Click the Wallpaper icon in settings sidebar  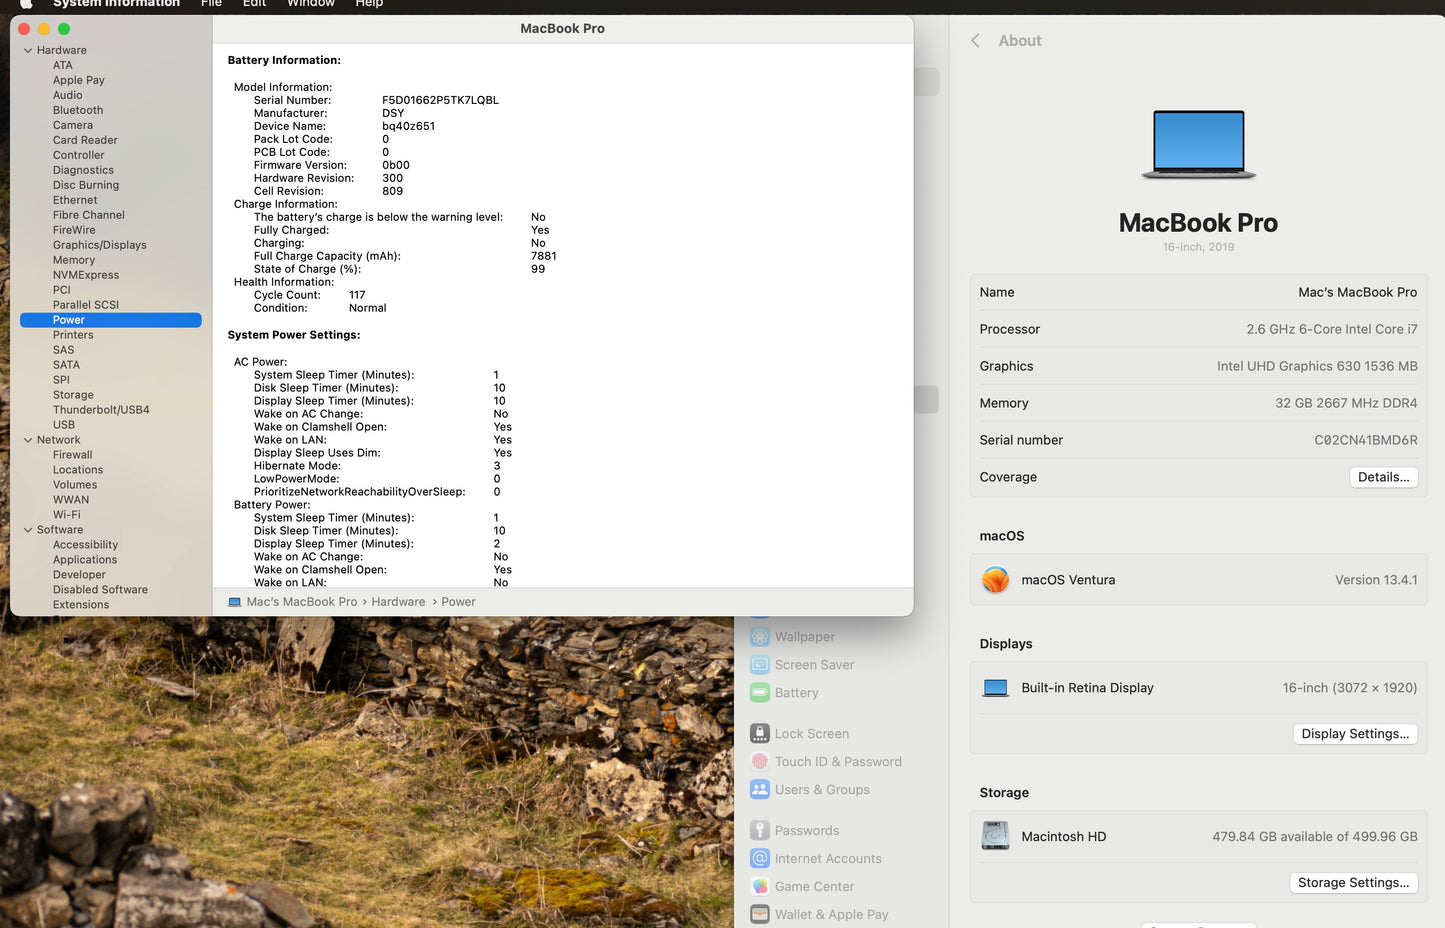760,637
